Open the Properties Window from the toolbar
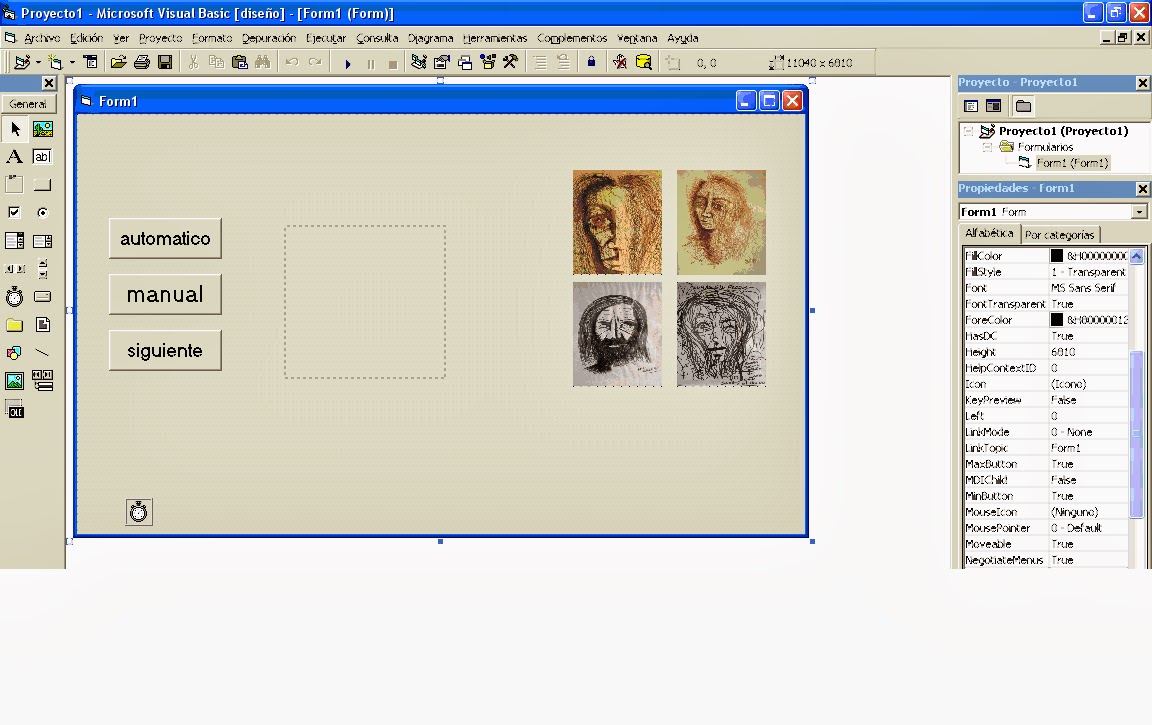Image resolution: width=1152 pixels, height=725 pixels. pos(441,61)
